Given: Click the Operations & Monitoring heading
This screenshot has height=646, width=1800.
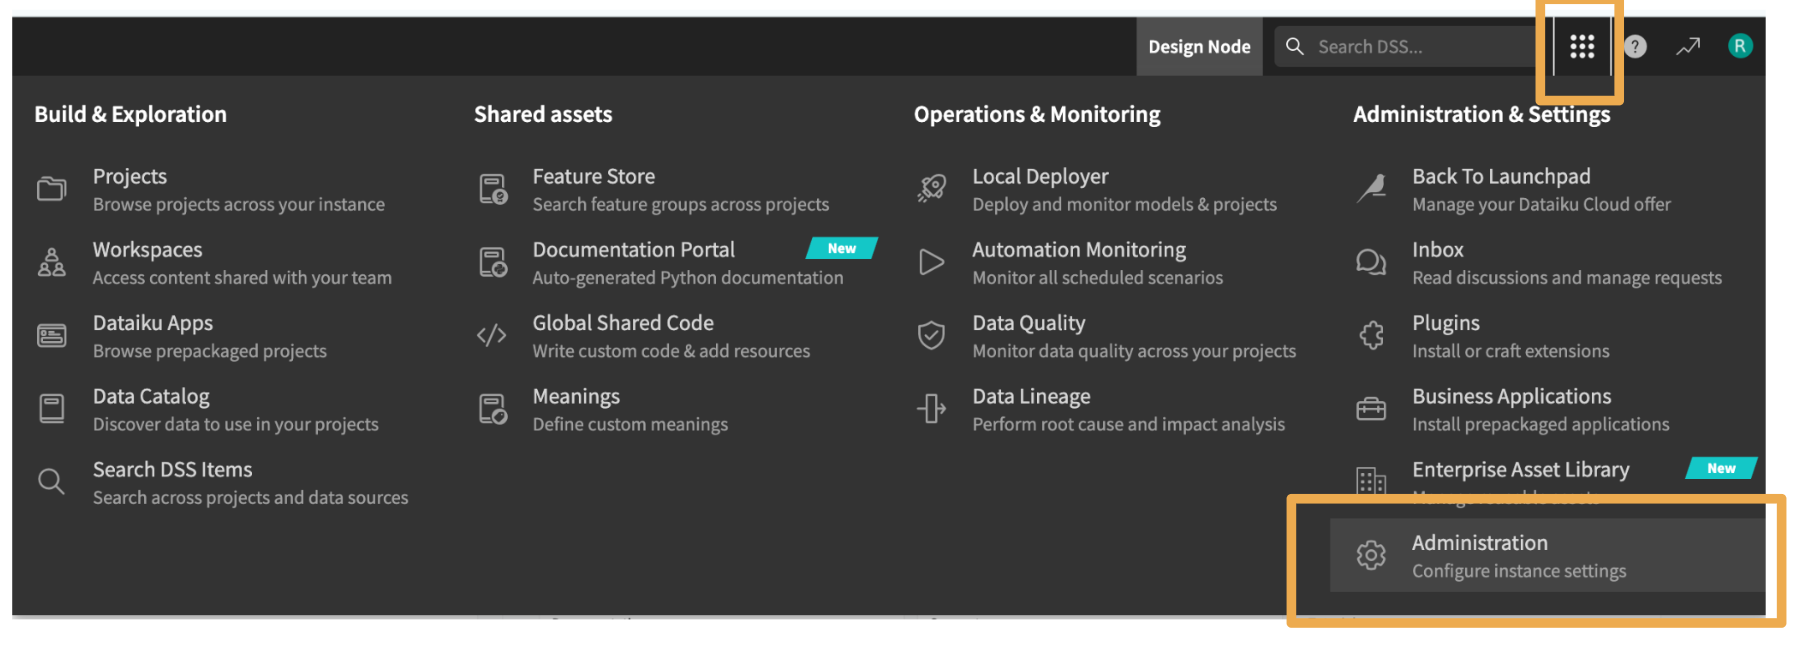Looking at the screenshot, I should point(1037,114).
